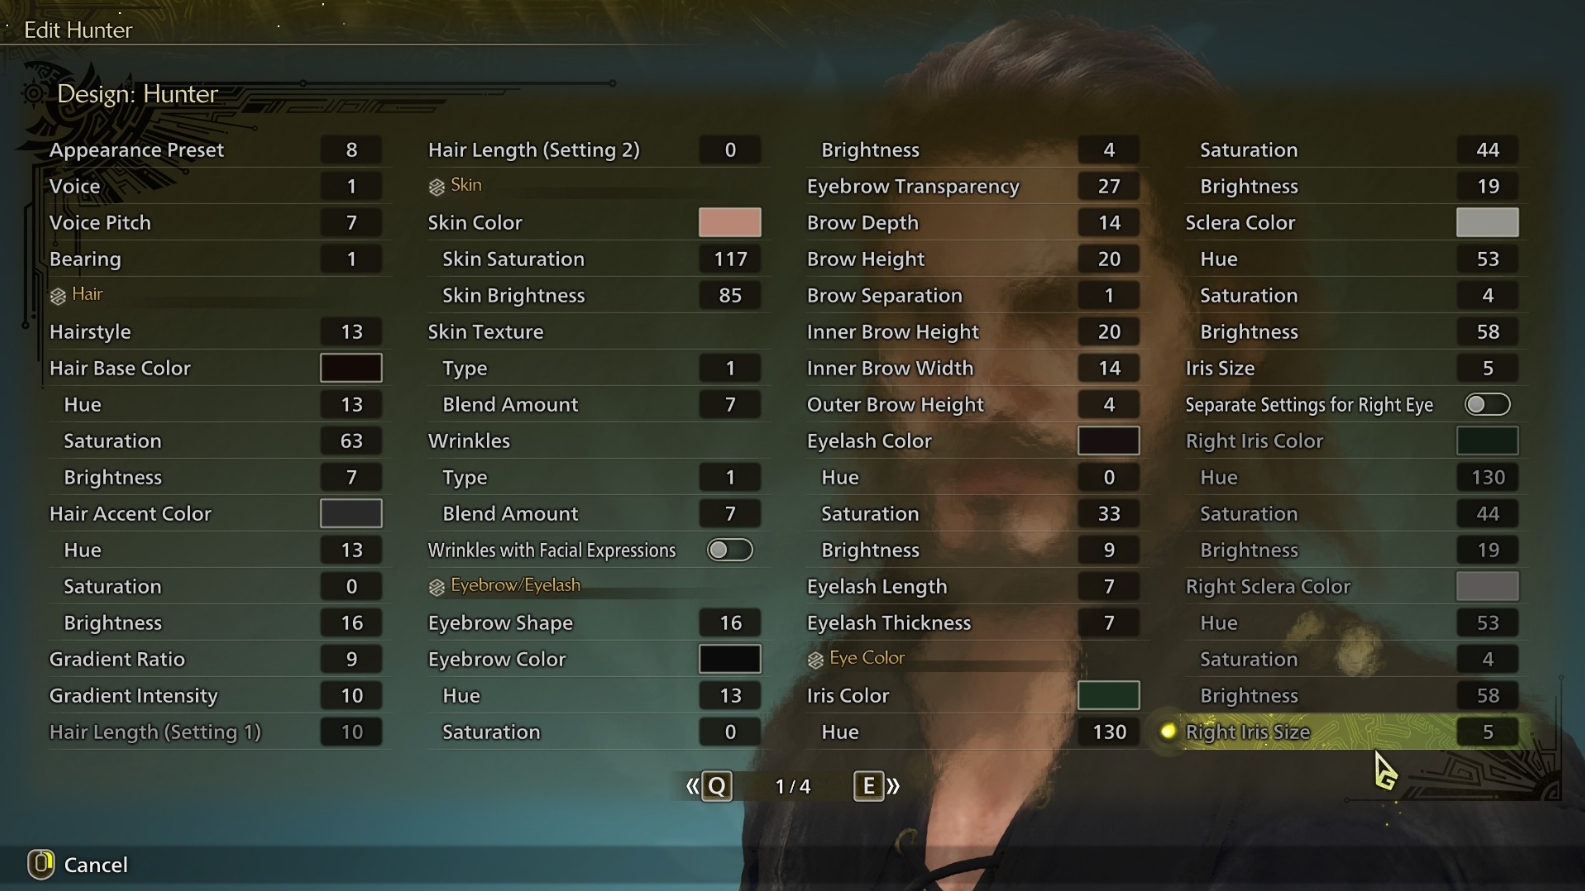Screen dimensions: 1585x891
Task: Click the Eyebrow/Eyelash section icon
Action: [x=437, y=586]
